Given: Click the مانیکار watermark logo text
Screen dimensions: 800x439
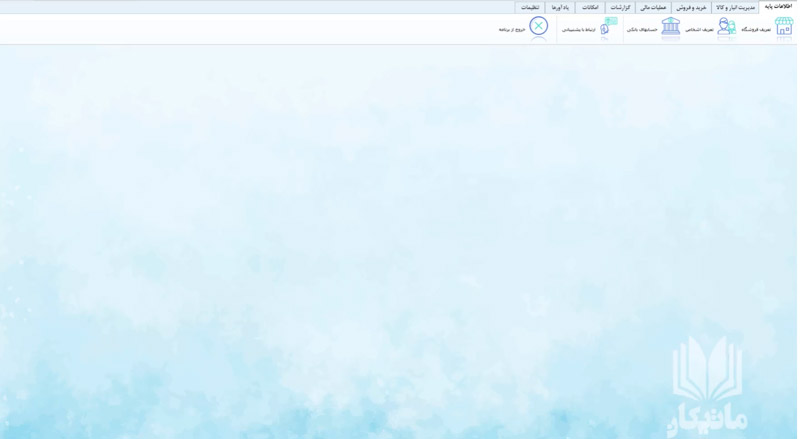Looking at the screenshot, I should [x=707, y=422].
